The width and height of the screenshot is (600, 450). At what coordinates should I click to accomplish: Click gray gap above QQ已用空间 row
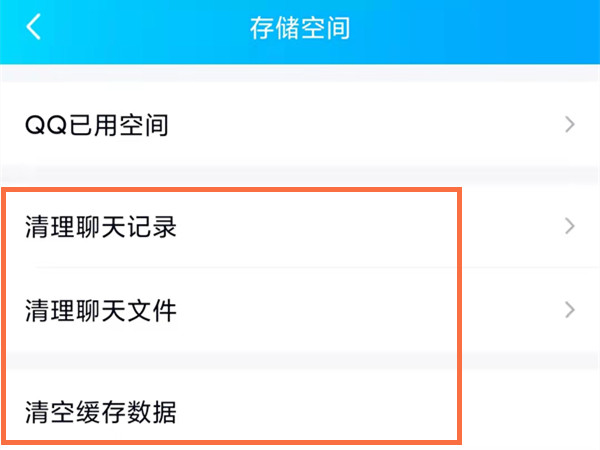click(x=300, y=73)
